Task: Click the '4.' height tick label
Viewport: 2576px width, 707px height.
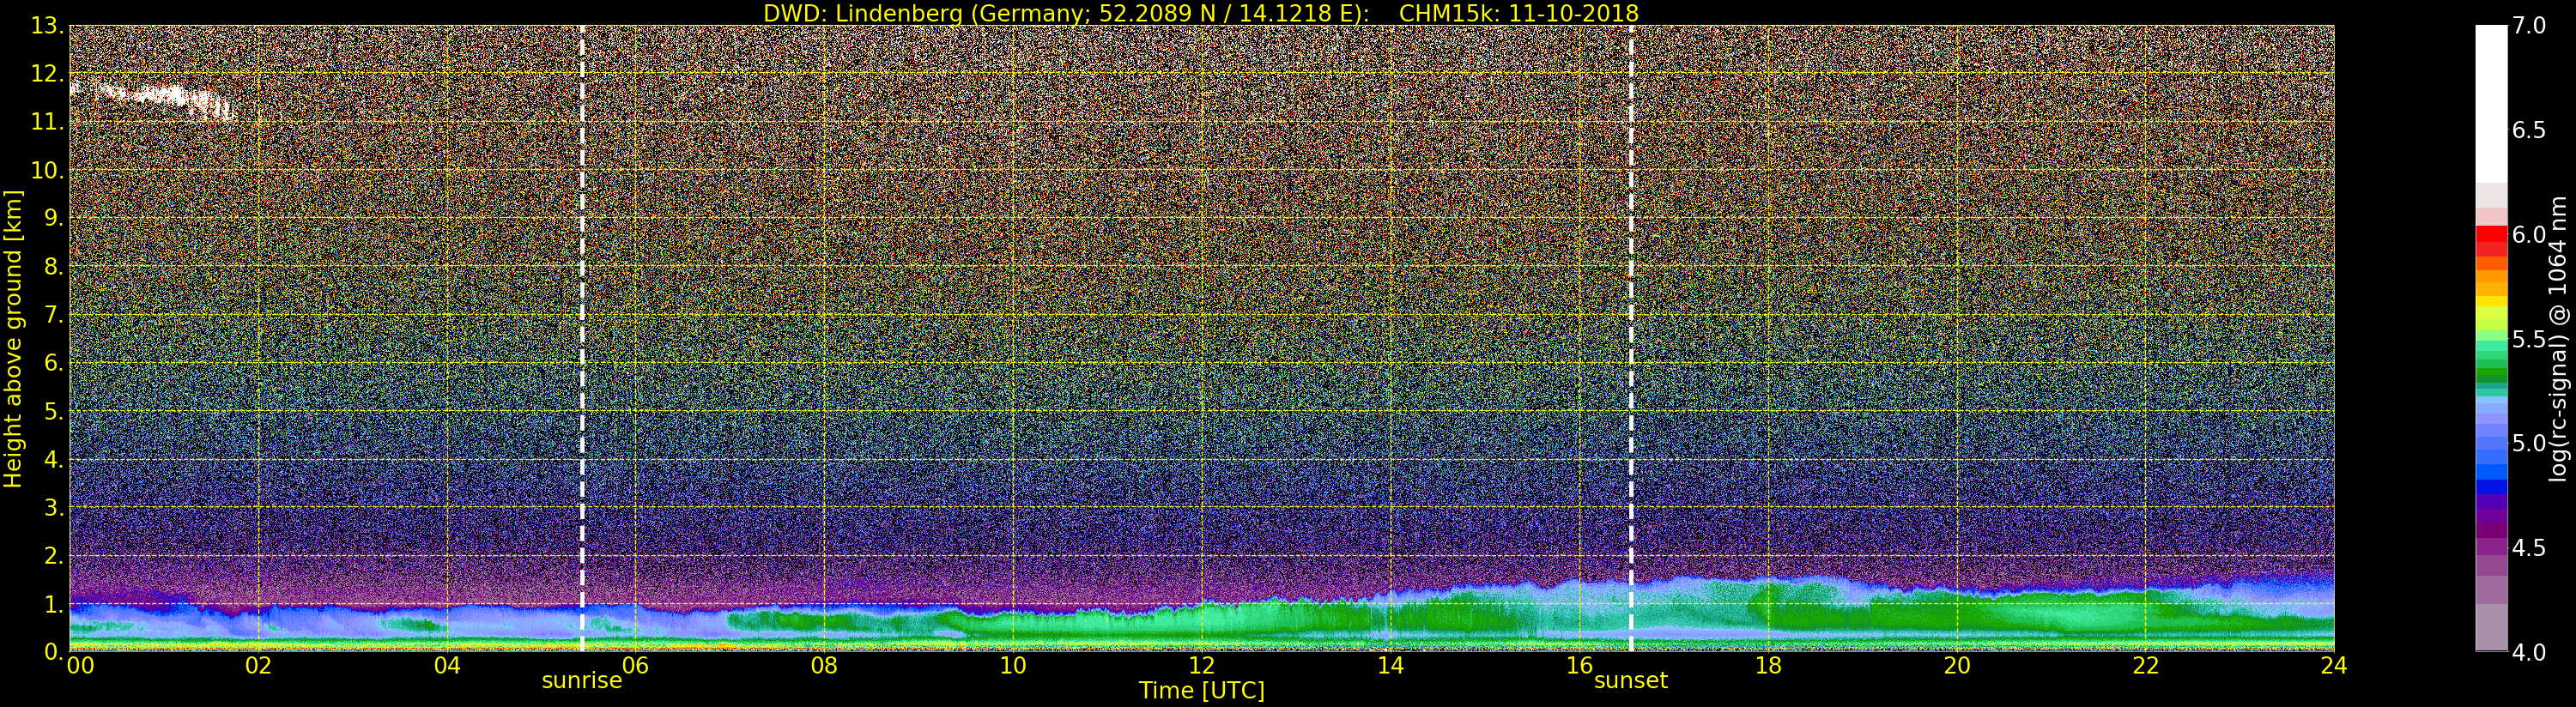Action: coord(53,459)
